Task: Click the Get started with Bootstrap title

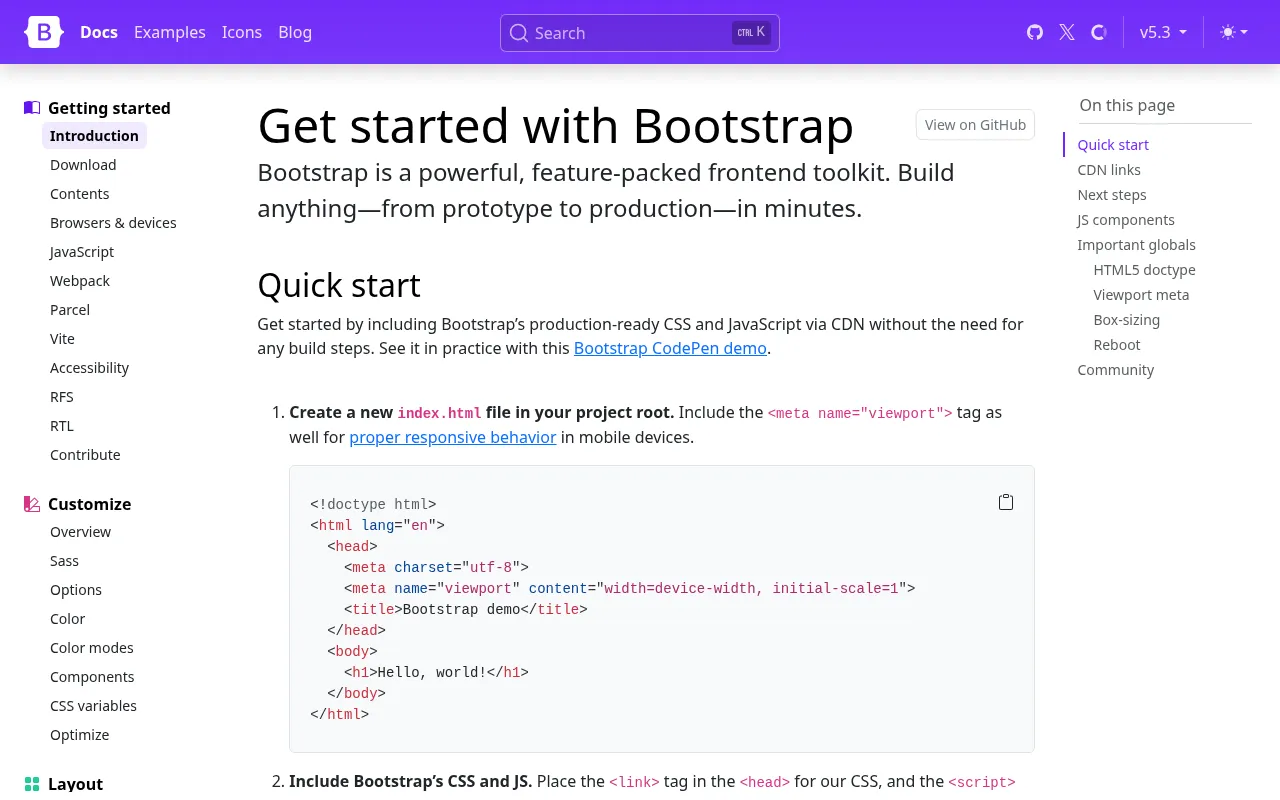Action: coord(555,126)
